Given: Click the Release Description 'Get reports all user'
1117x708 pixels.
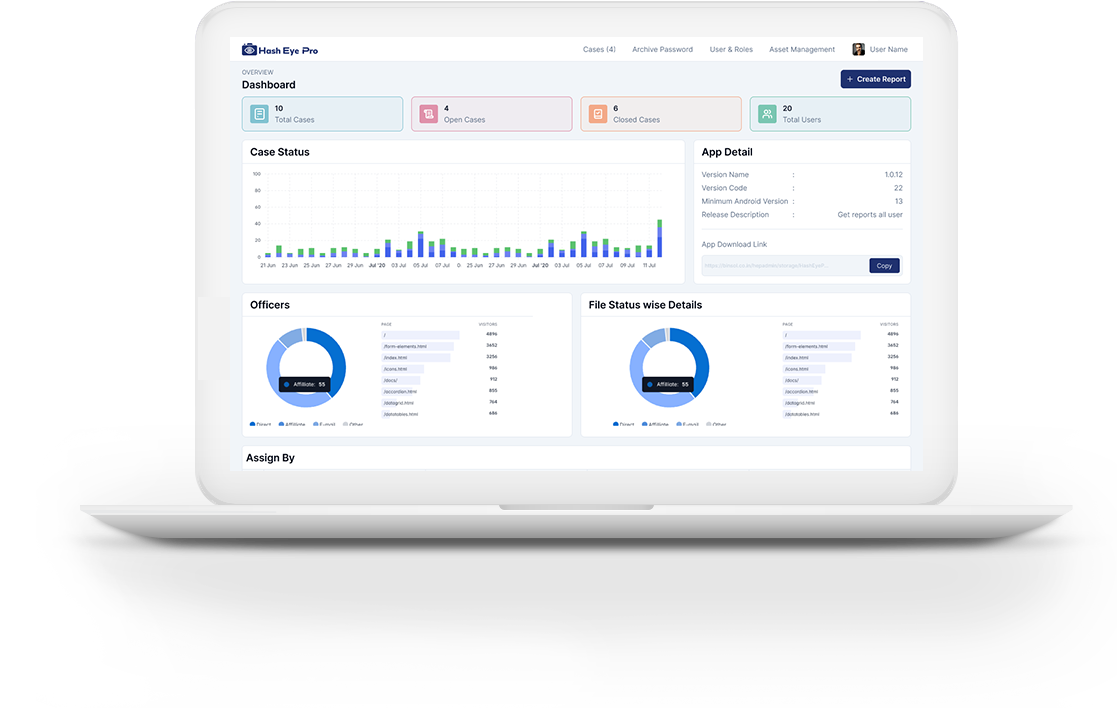Looking at the screenshot, I should click(x=870, y=214).
